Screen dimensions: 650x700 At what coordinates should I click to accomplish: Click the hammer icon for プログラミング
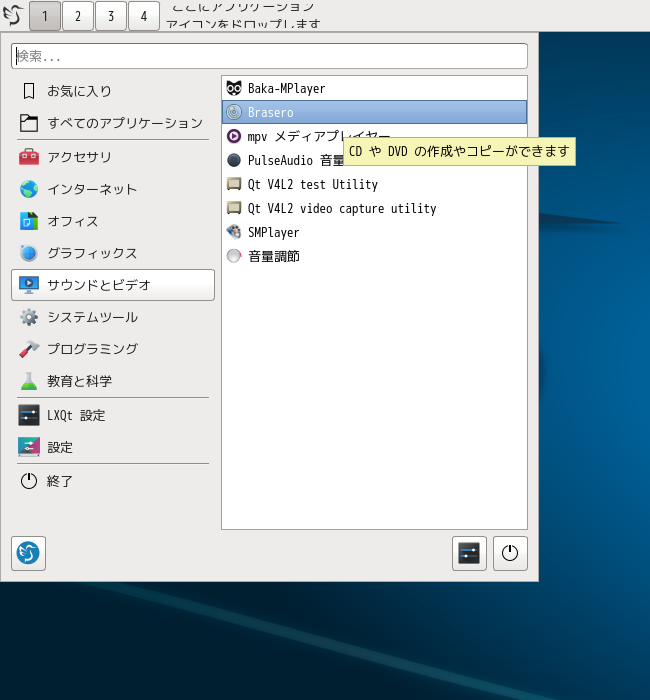click(x=29, y=349)
